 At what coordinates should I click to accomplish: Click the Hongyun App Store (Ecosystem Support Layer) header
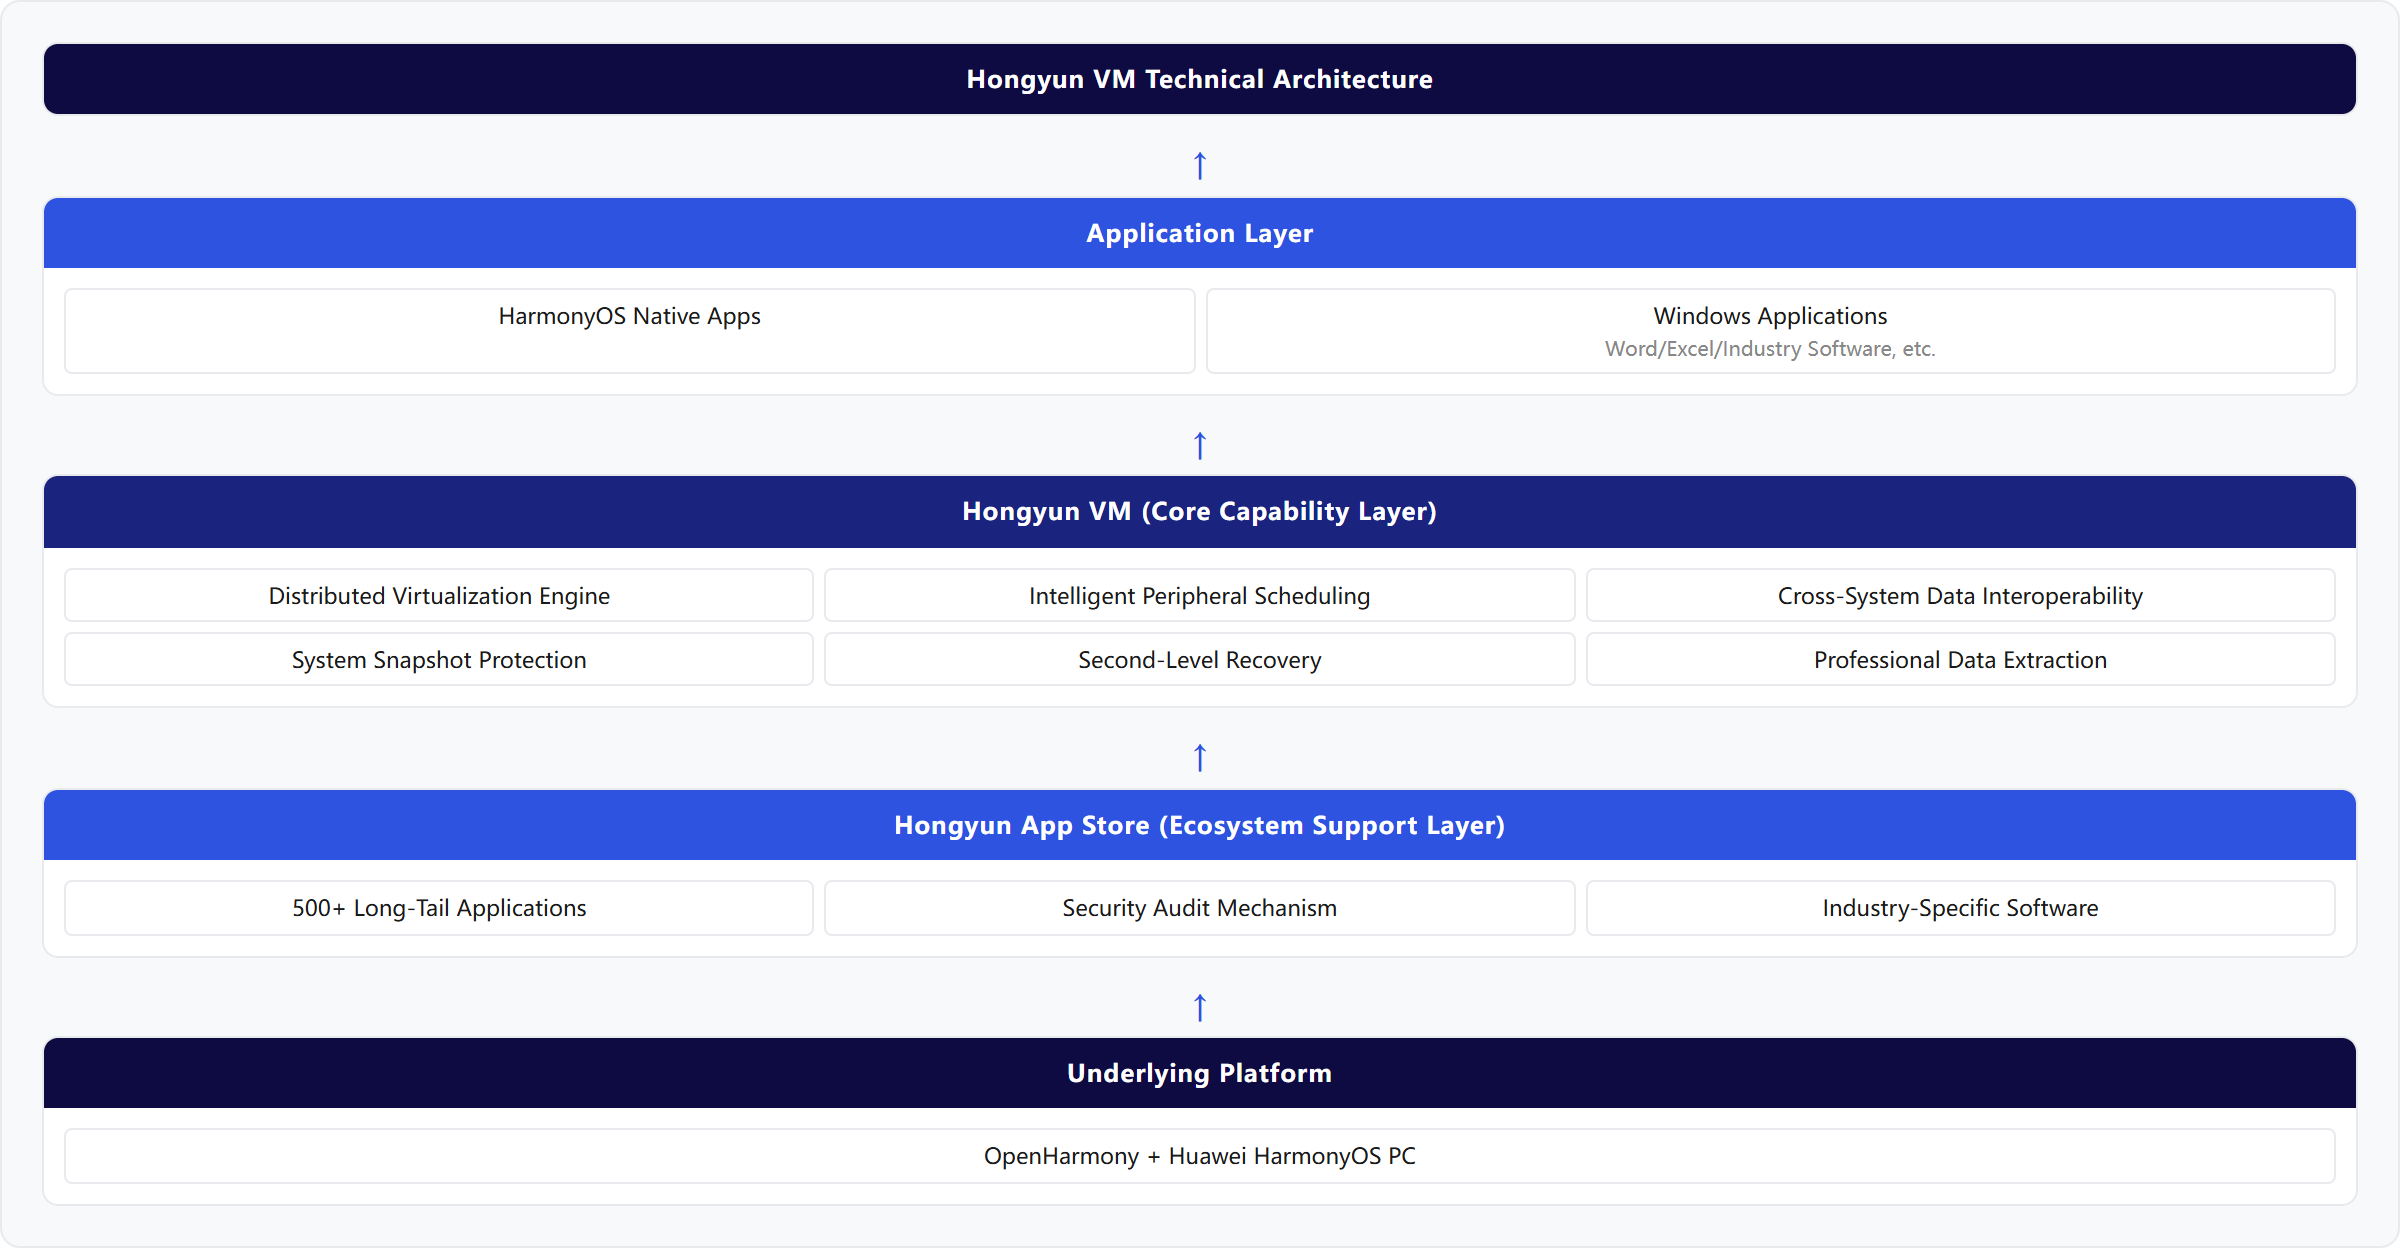point(1200,825)
